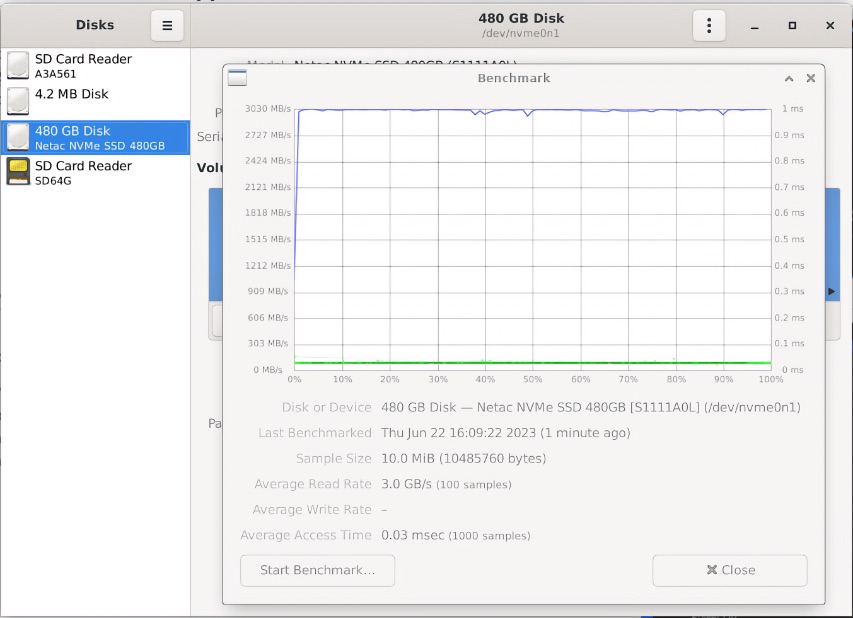Viewport: 853px width, 618px height.
Task: Minimize the Disks window
Action: tap(754, 26)
